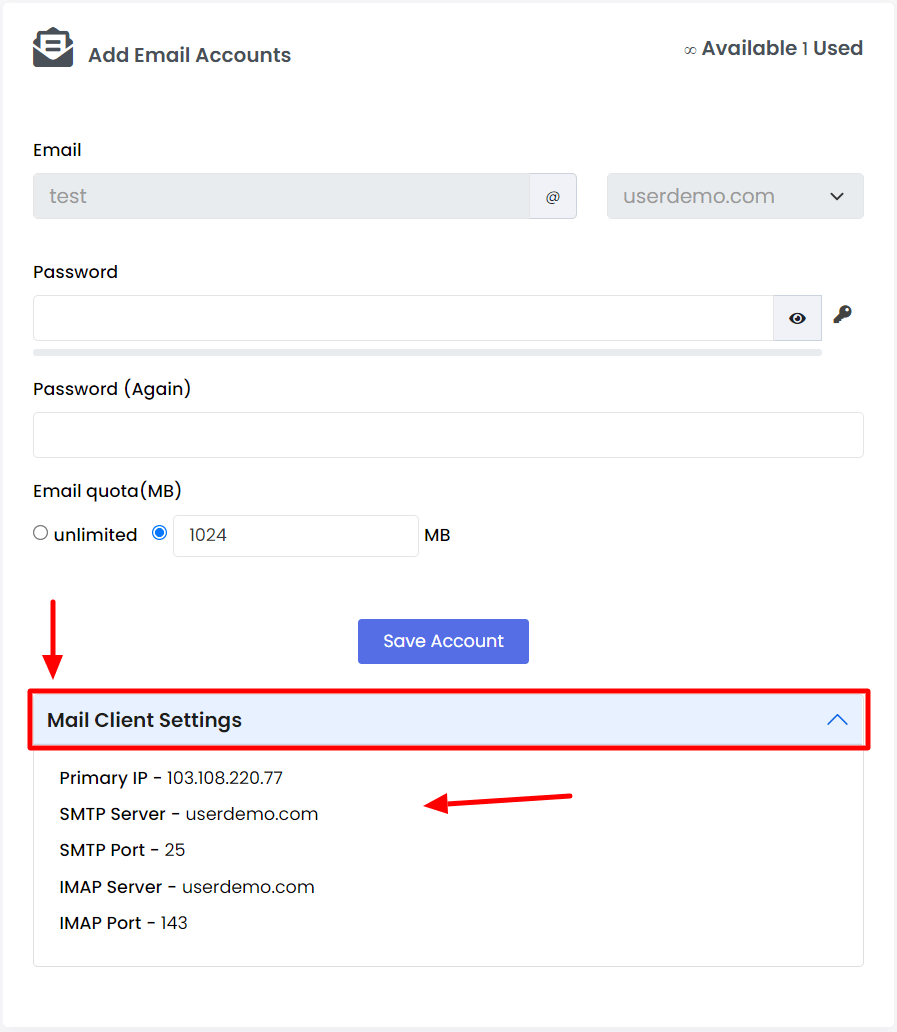Click the password strength meter bar
This screenshot has height=1032, width=897.
pos(428,353)
